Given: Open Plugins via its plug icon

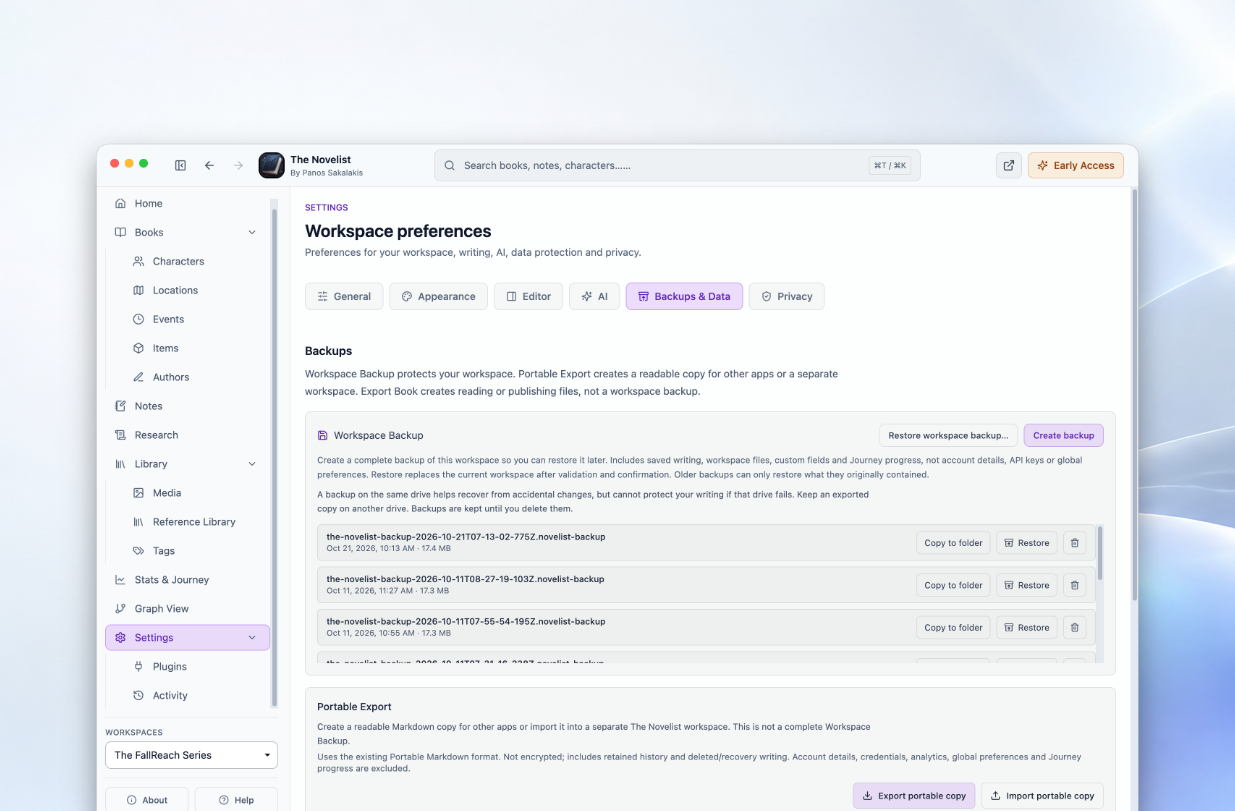Looking at the screenshot, I should 138,666.
